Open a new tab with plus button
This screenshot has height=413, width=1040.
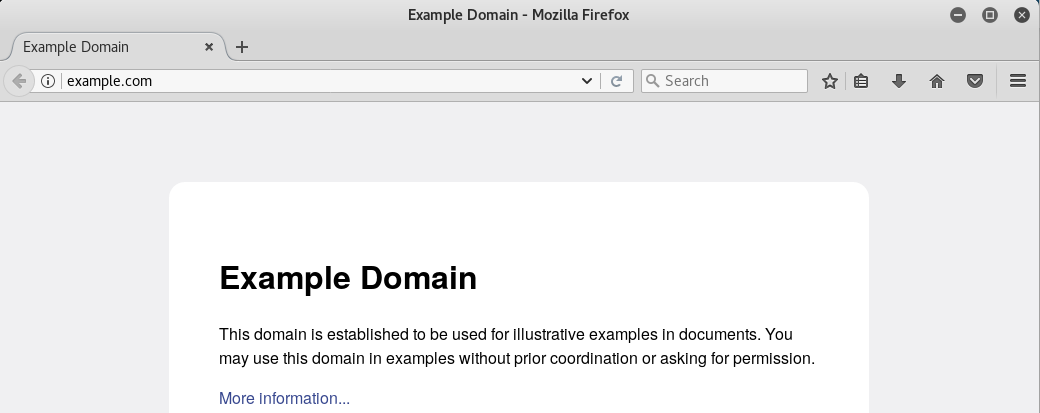pos(242,47)
